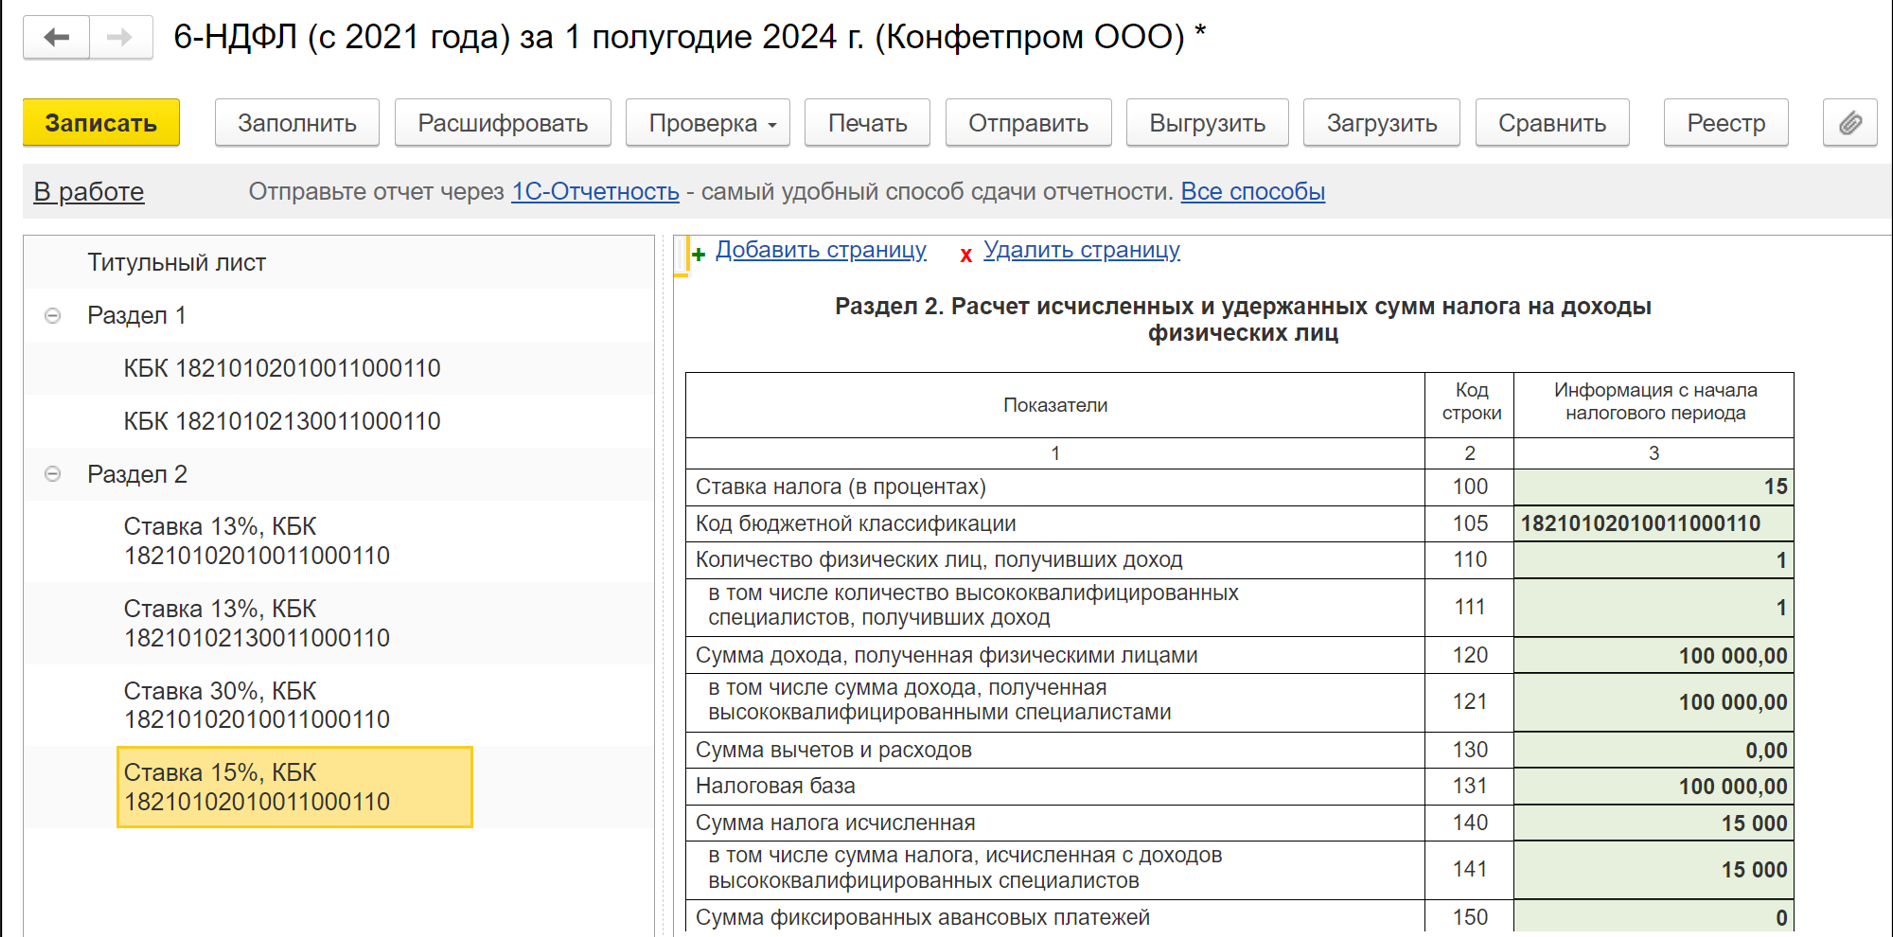Click the Заполнить button

point(297,123)
